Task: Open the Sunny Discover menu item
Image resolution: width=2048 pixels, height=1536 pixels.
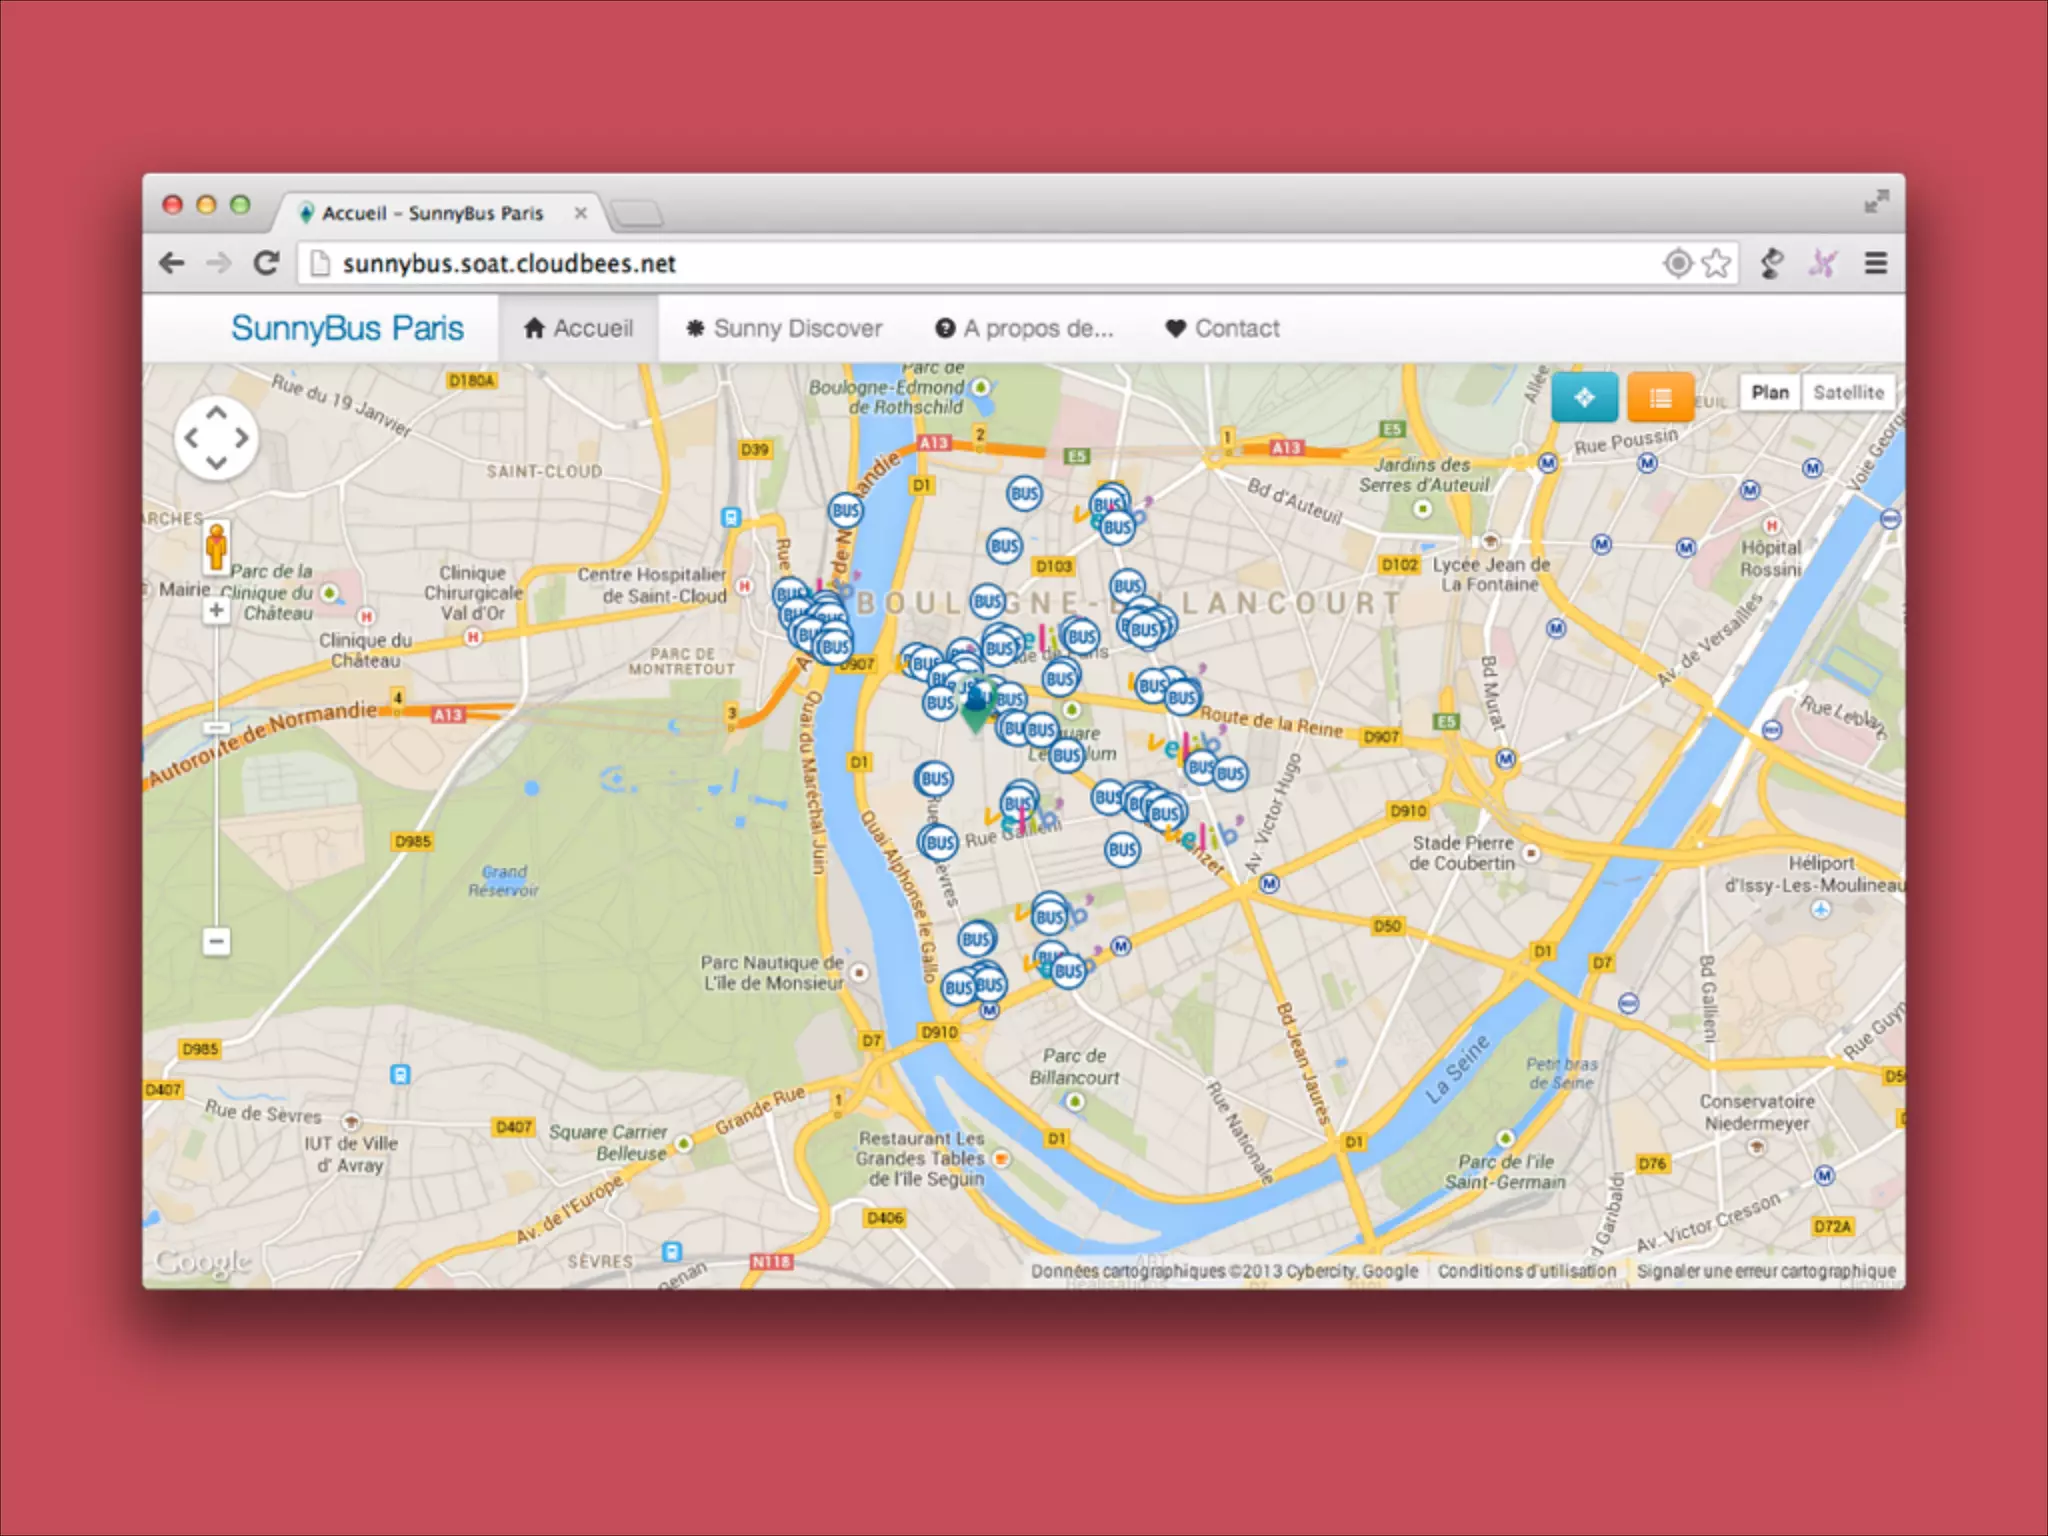Action: [784, 328]
